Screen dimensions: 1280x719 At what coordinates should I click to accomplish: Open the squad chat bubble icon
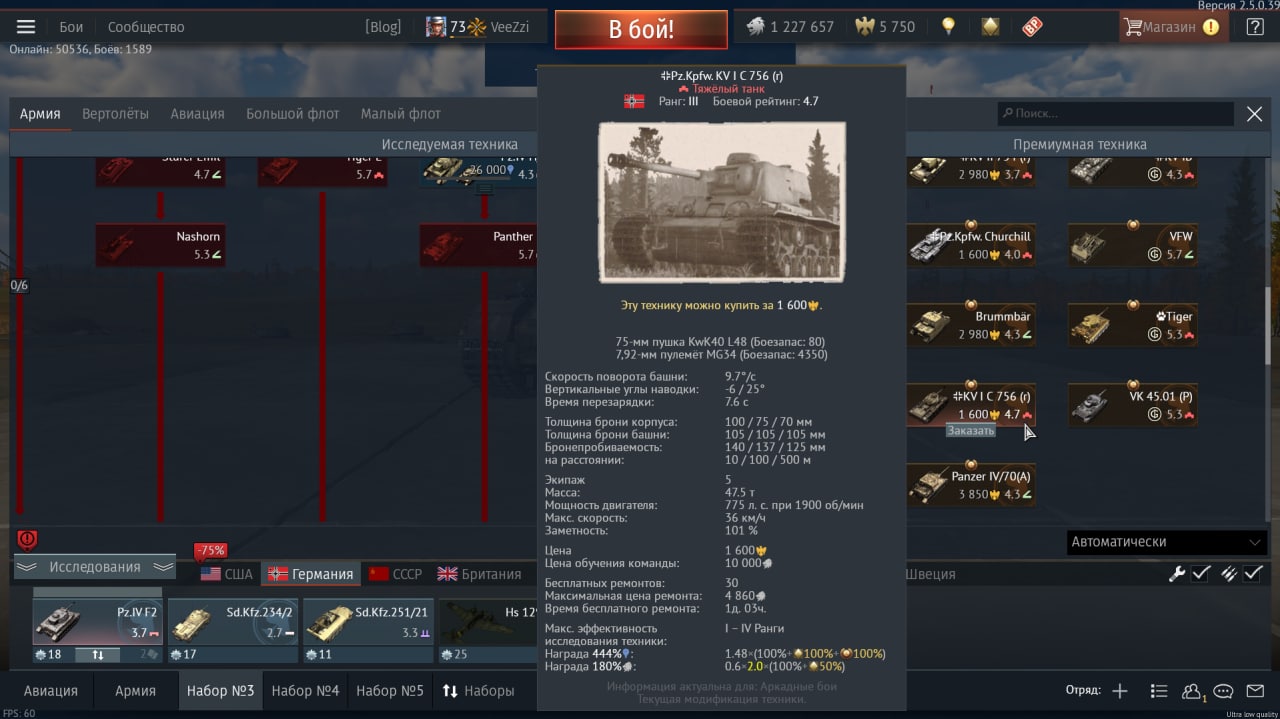[1224, 691]
